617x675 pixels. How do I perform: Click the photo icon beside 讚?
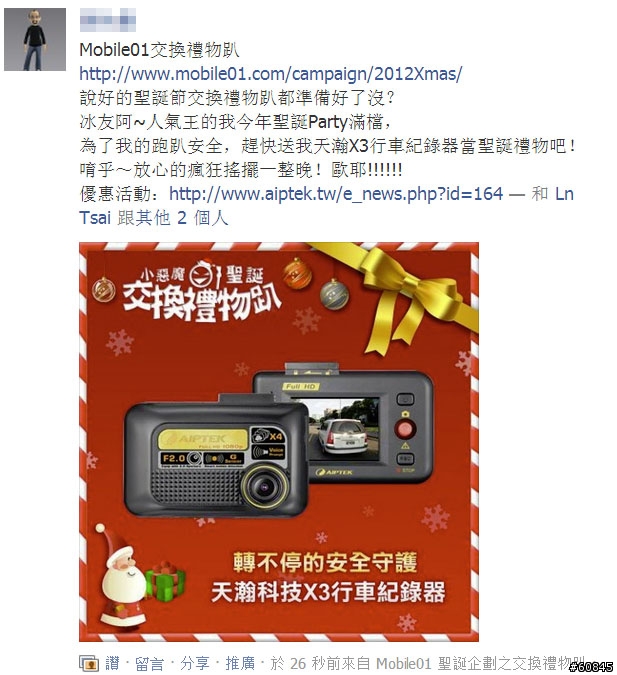(89, 663)
